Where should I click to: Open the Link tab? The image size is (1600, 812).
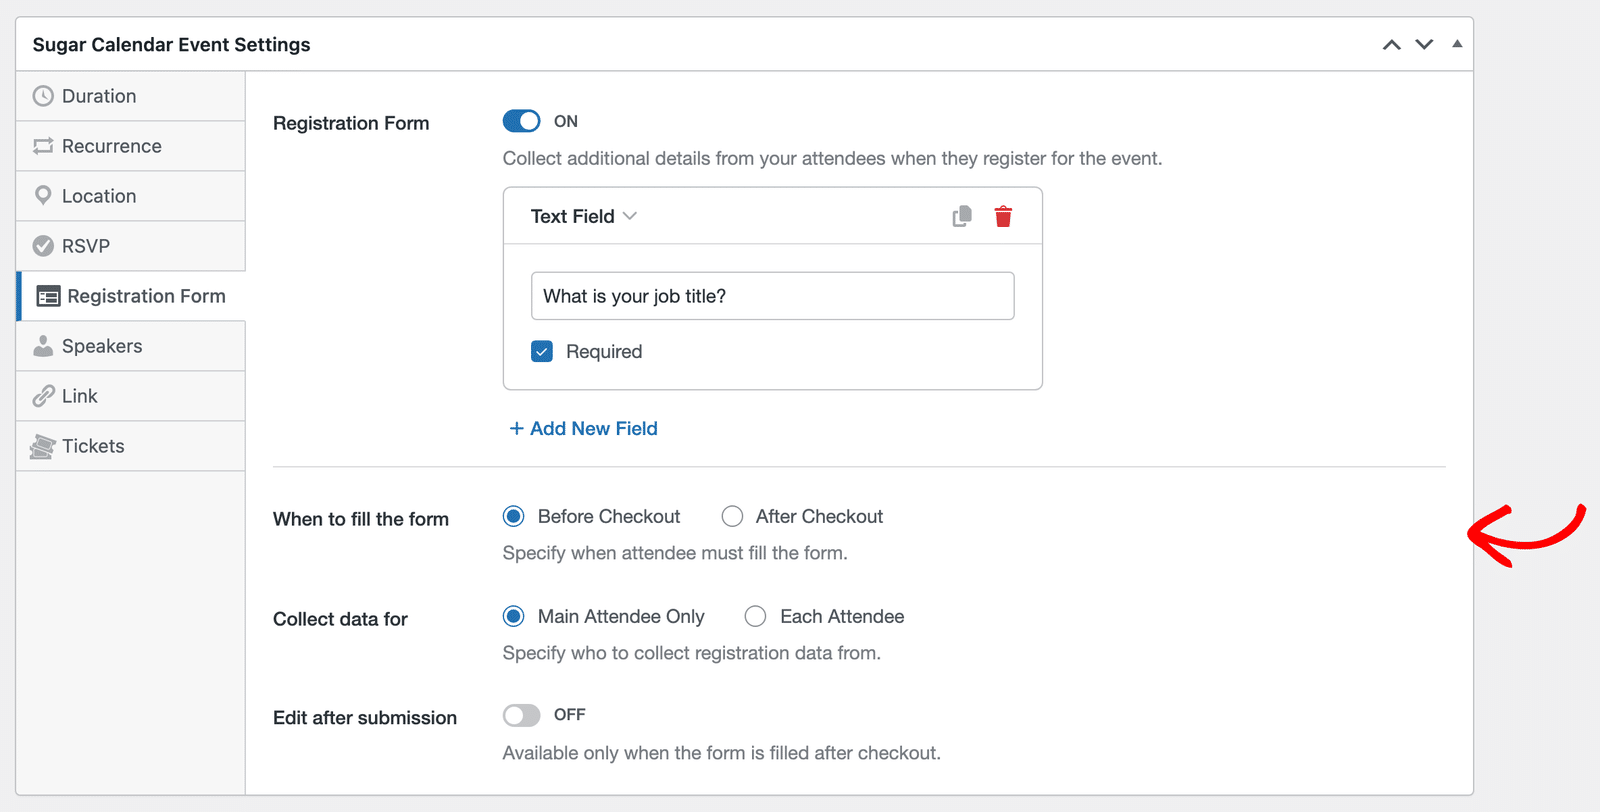pos(131,396)
